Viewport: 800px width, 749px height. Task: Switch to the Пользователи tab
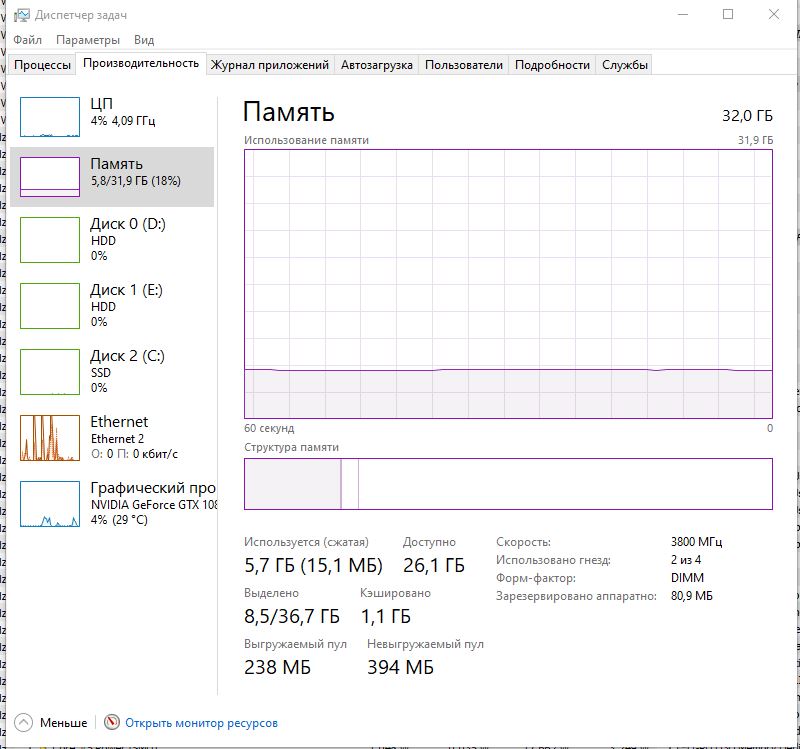click(x=464, y=65)
